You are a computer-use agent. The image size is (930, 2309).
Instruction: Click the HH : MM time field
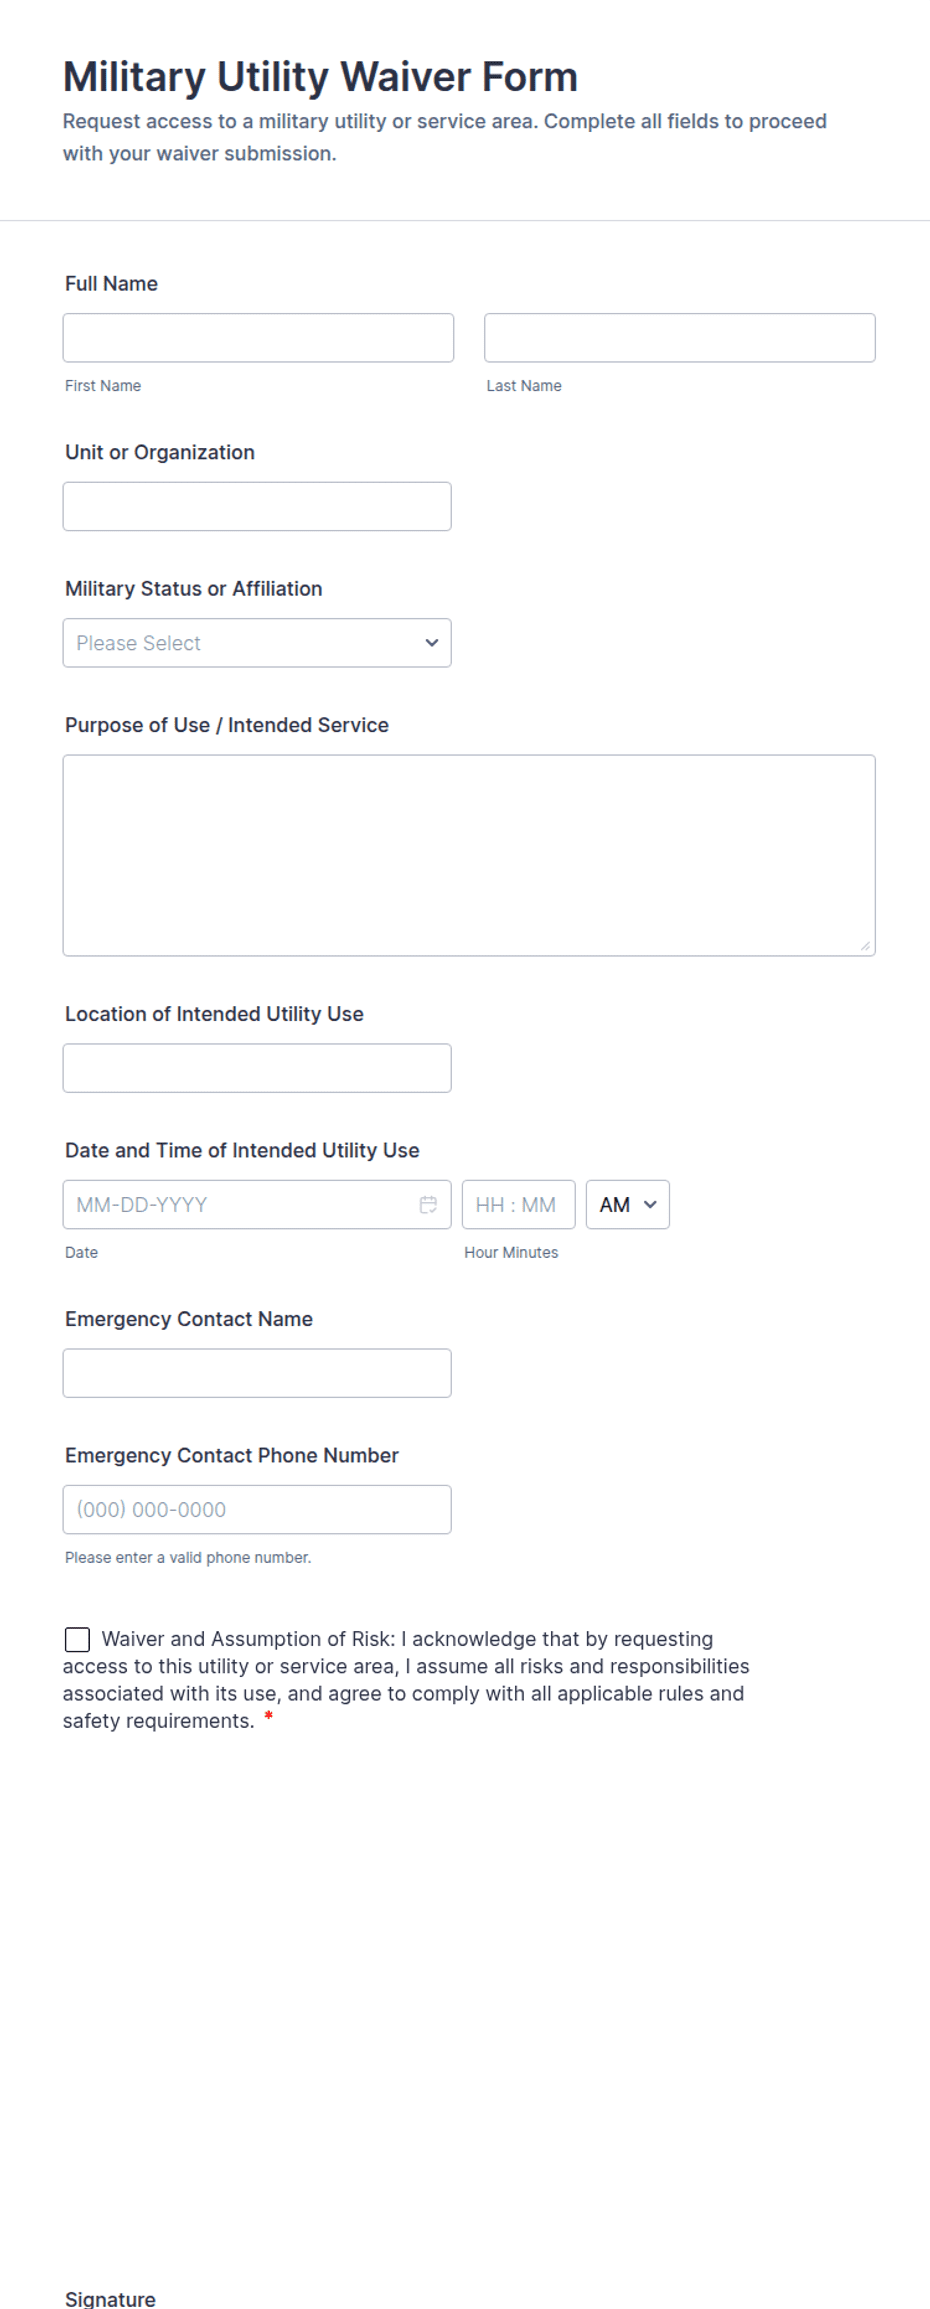click(x=518, y=1204)
